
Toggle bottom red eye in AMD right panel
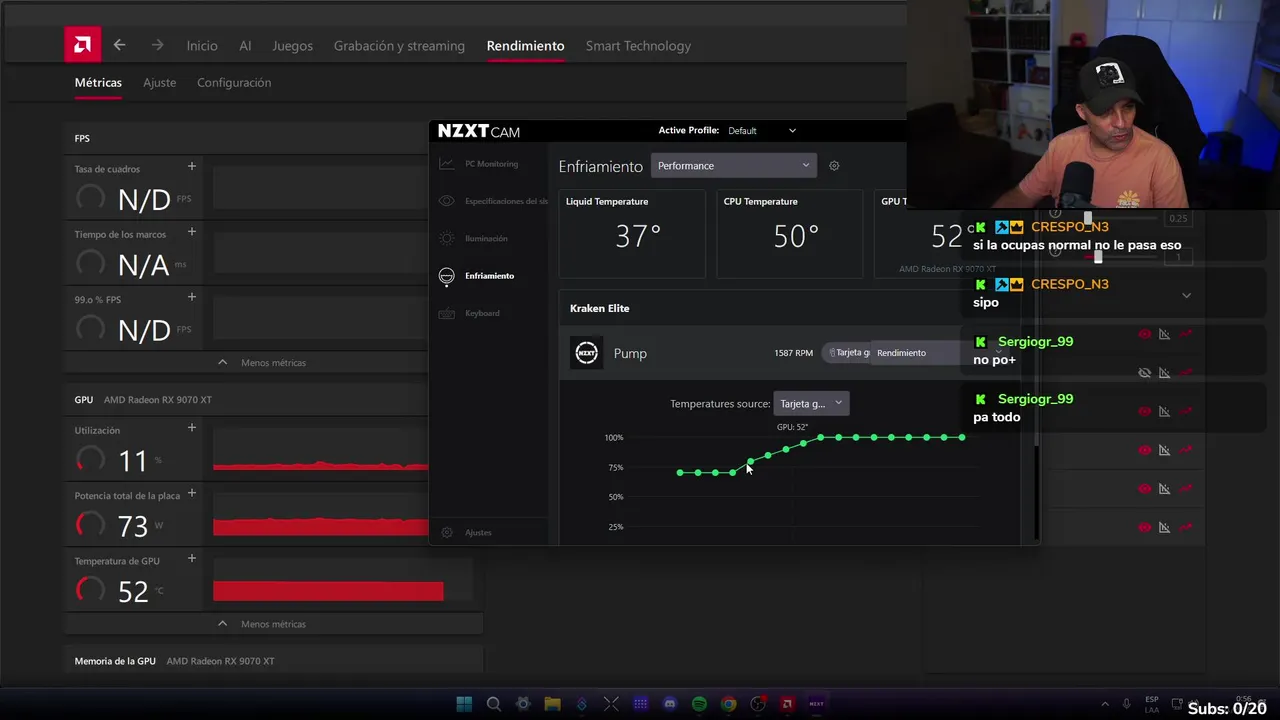(x=1145, y=527)
